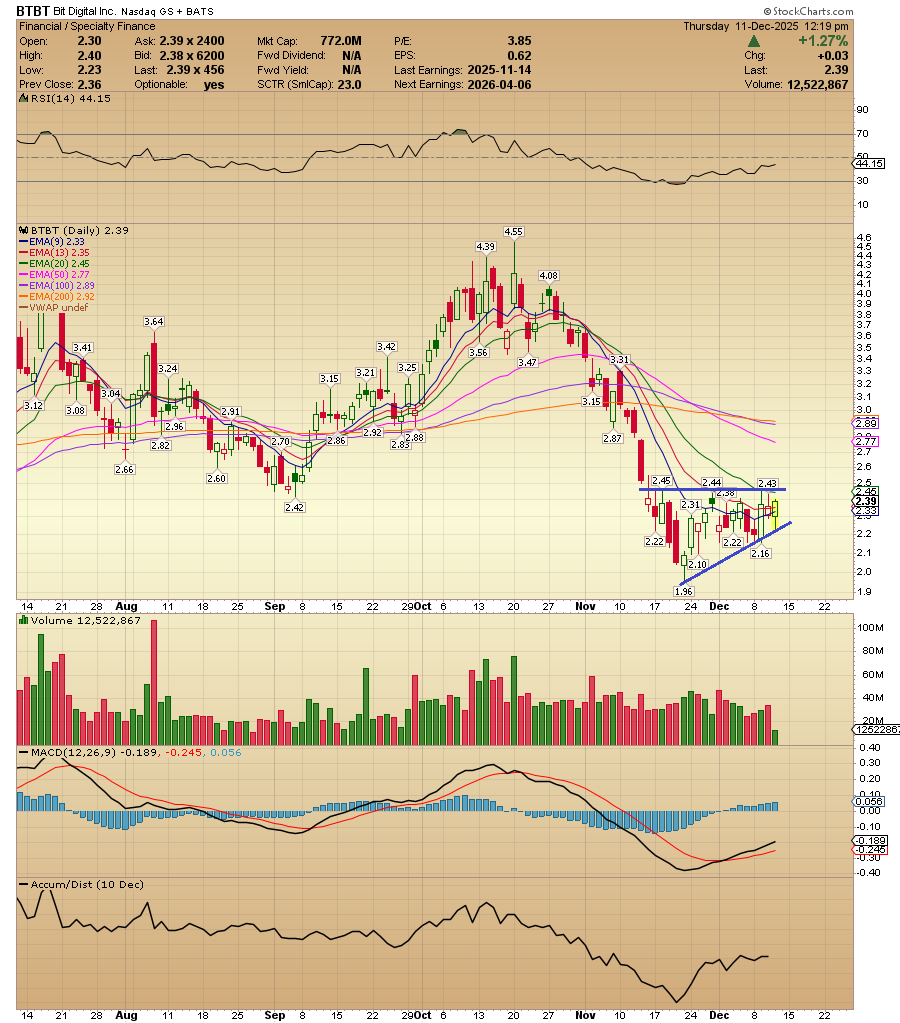Click the Bid quote 2.38 x 6200
Screen dimensions: 900x1023
tap(192, 55)
